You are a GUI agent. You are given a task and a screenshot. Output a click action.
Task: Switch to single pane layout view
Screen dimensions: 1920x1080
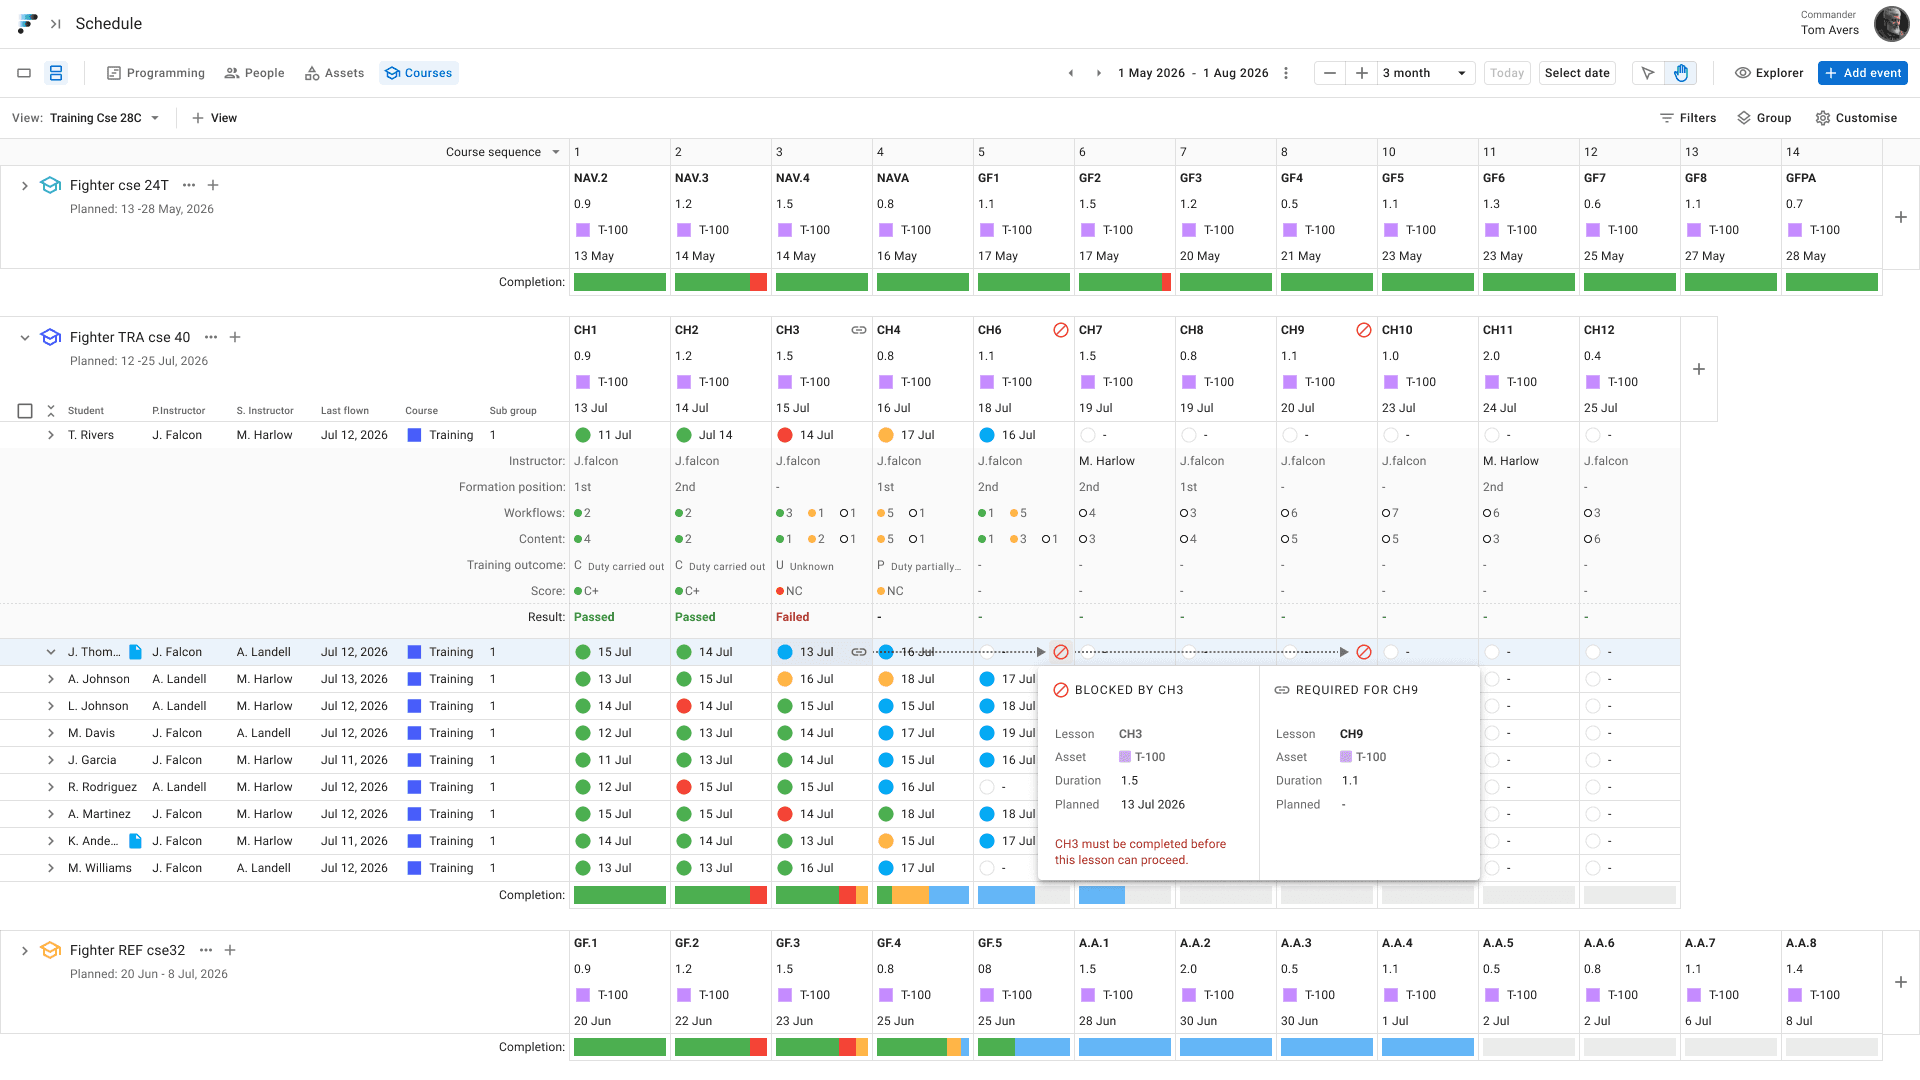click(24, 73)
